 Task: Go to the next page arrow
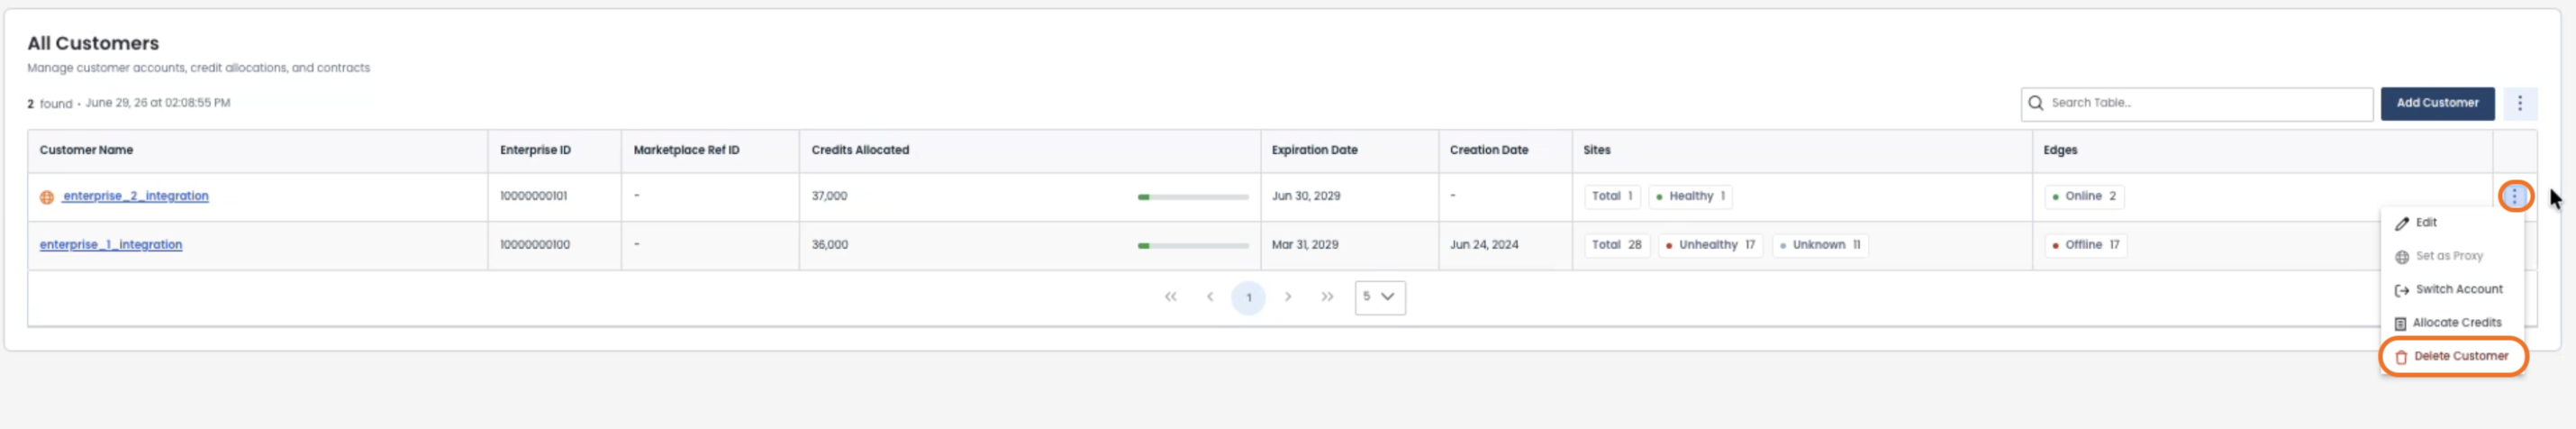click(1288, 297)
